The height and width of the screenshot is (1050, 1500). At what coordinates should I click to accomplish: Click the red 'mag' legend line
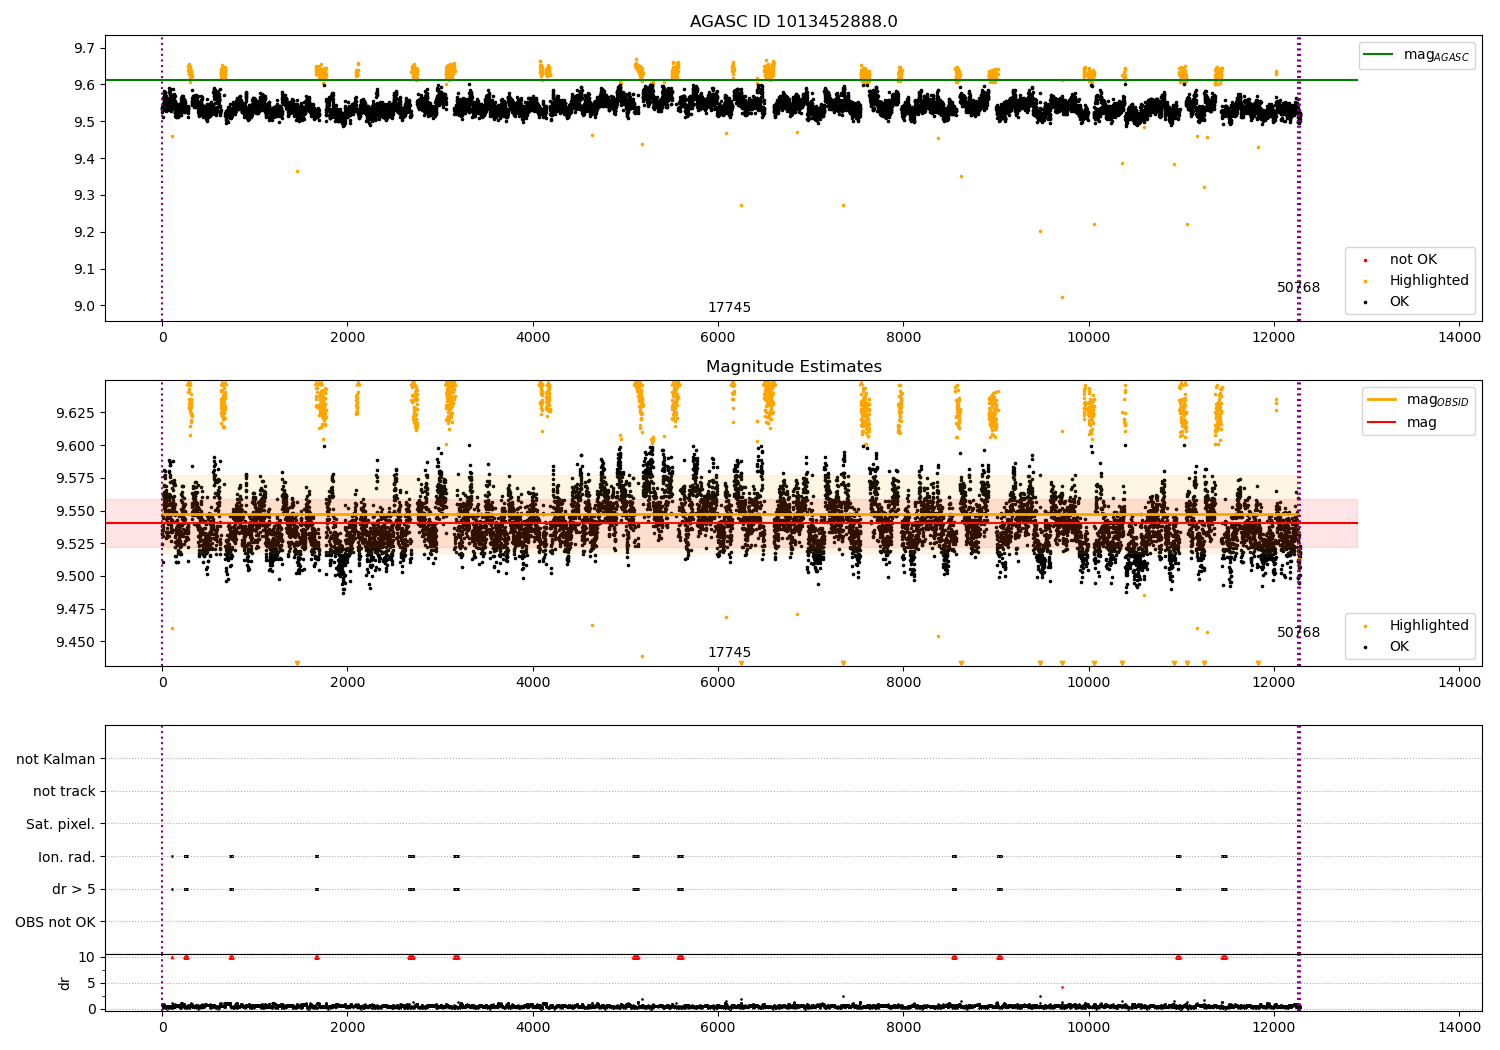click(x=1382, y=423)
